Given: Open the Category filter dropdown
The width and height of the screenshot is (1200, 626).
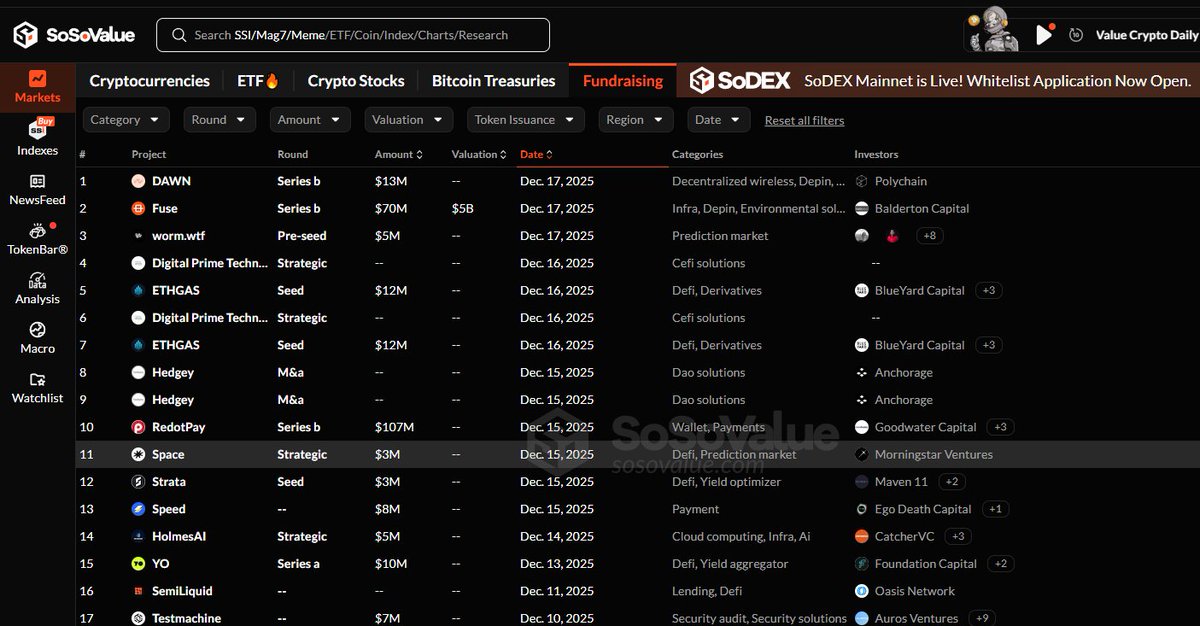Looking at the screenshot, I should [x=126, y=120].
